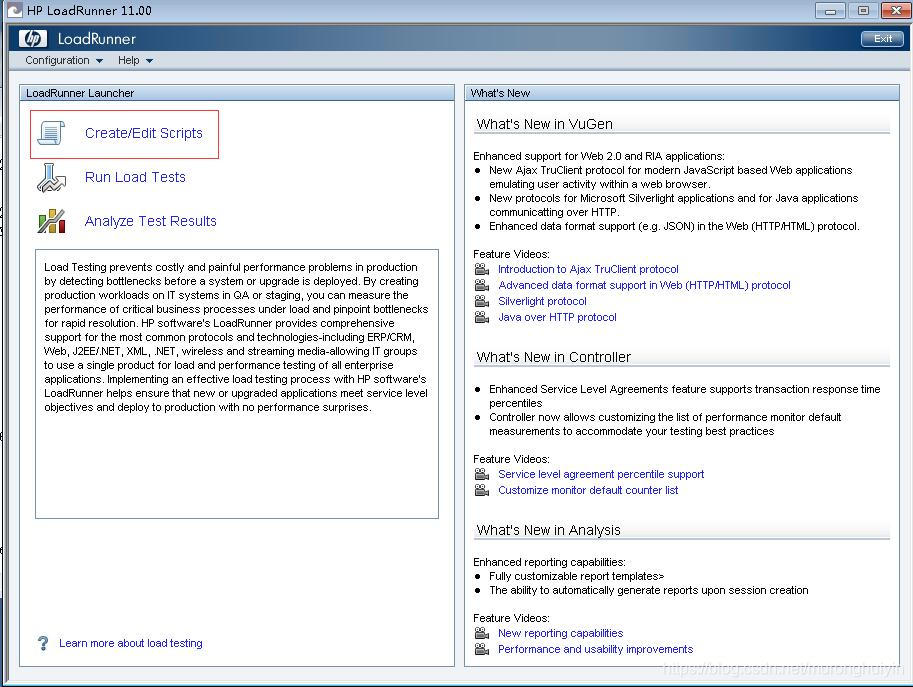Maximize the HP LoadRunner window
This screenshot has height=687, width=913.
click(x=864, y=10)
